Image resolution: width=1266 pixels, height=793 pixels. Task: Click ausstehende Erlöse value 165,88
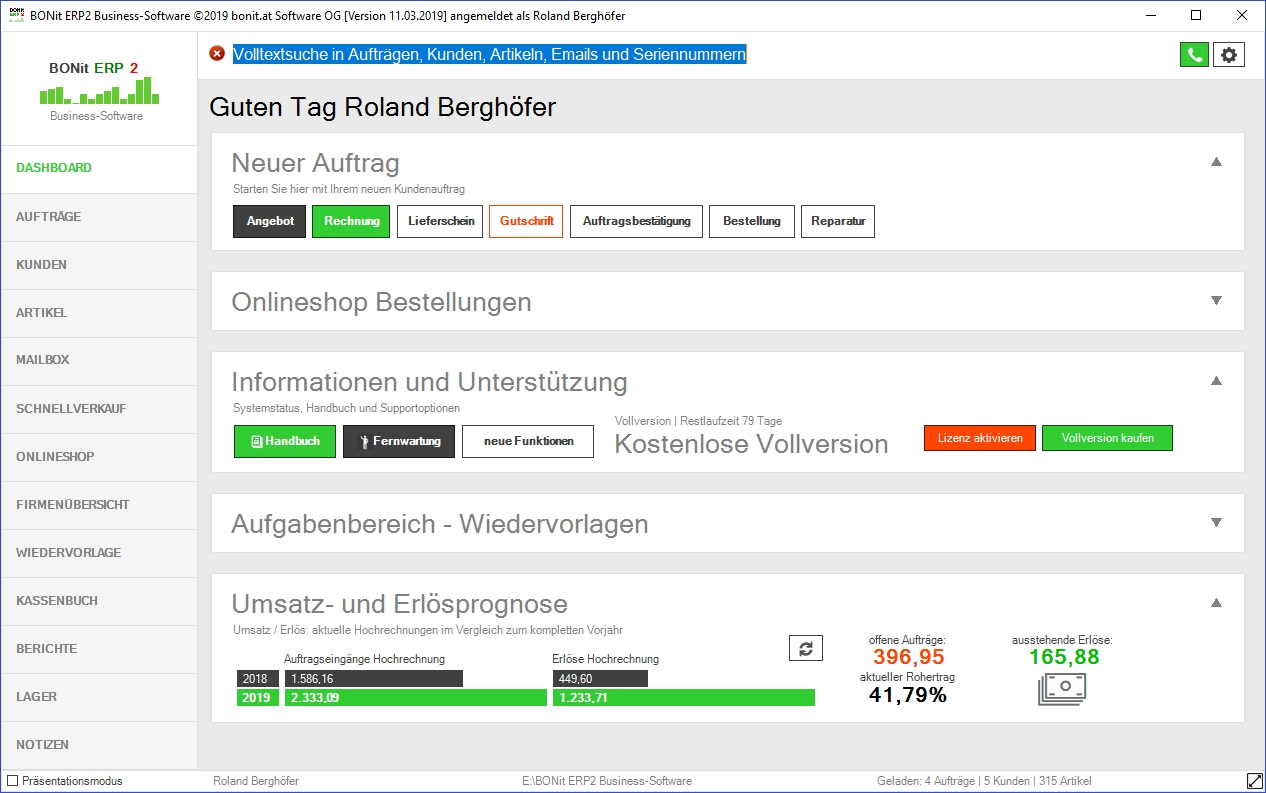[1062, 658]
